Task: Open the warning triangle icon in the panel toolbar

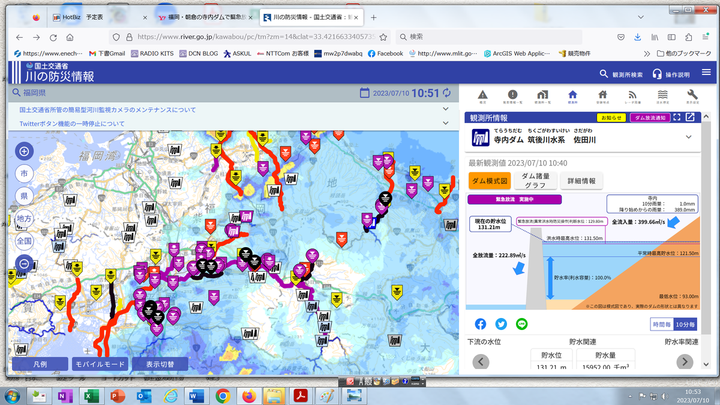Action: coord(482,97)
